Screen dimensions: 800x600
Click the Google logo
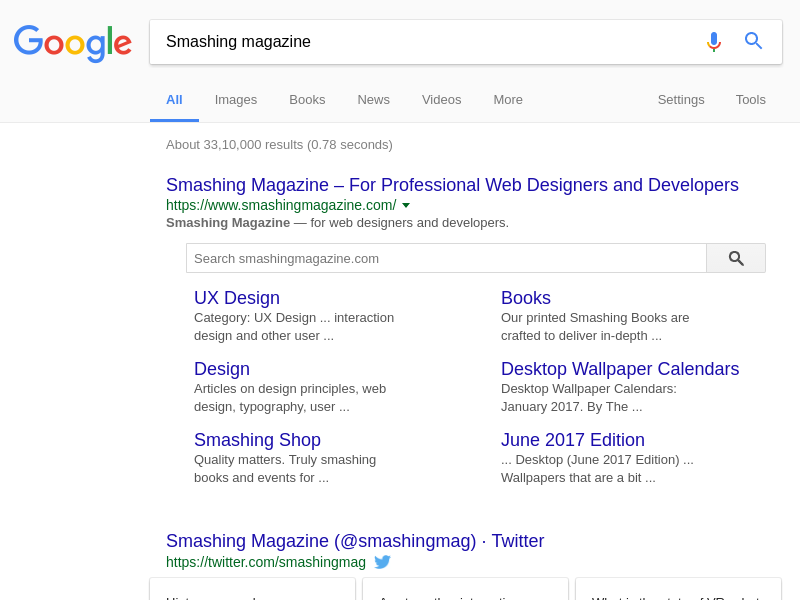click(x=73, y=43)
